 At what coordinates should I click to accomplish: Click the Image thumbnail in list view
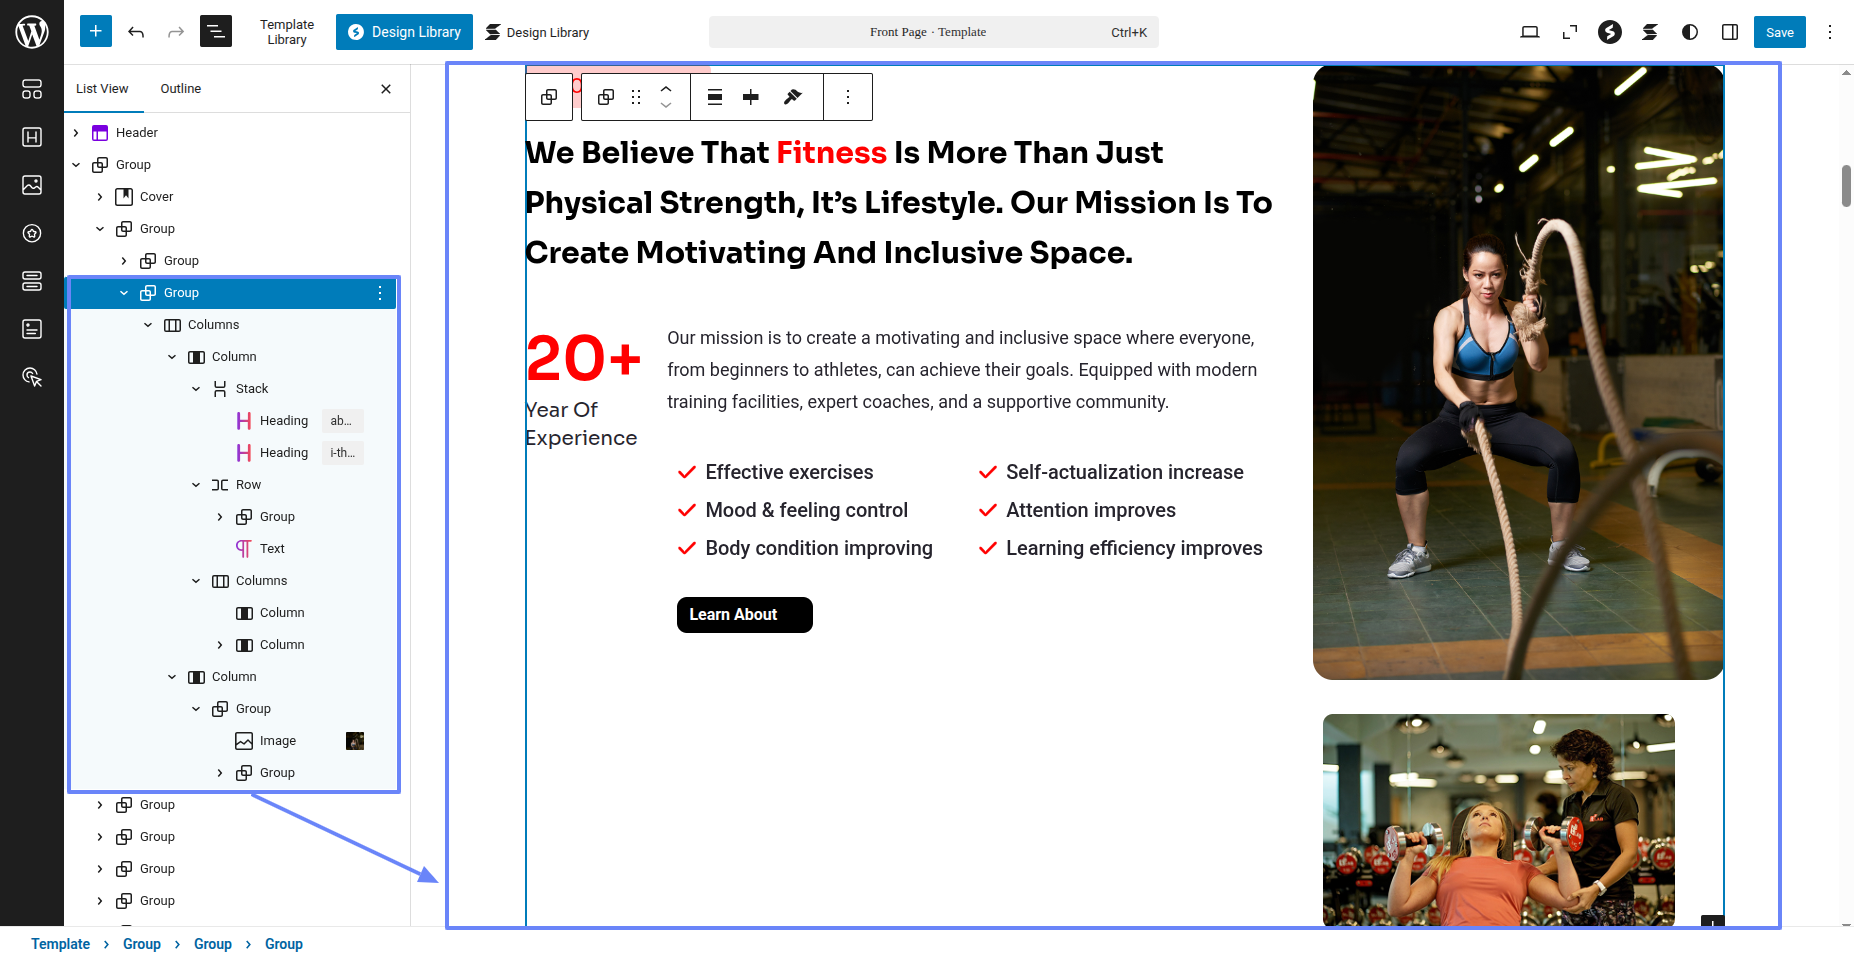tap(354, 741)
